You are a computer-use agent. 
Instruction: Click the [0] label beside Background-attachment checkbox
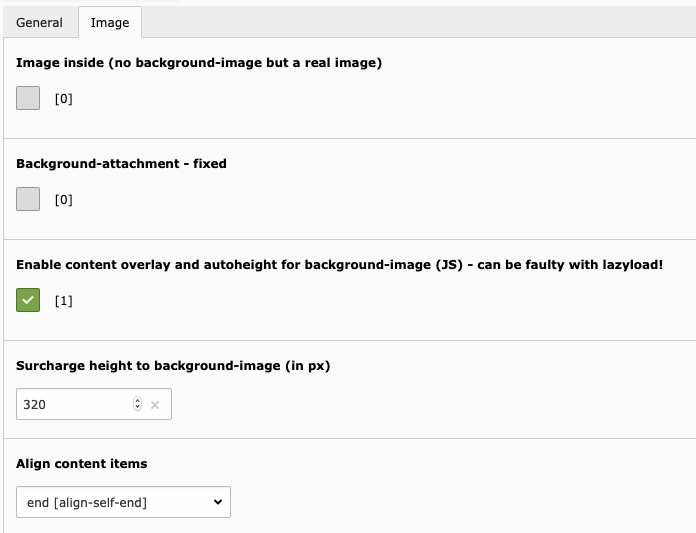click(x=63, y=200)
